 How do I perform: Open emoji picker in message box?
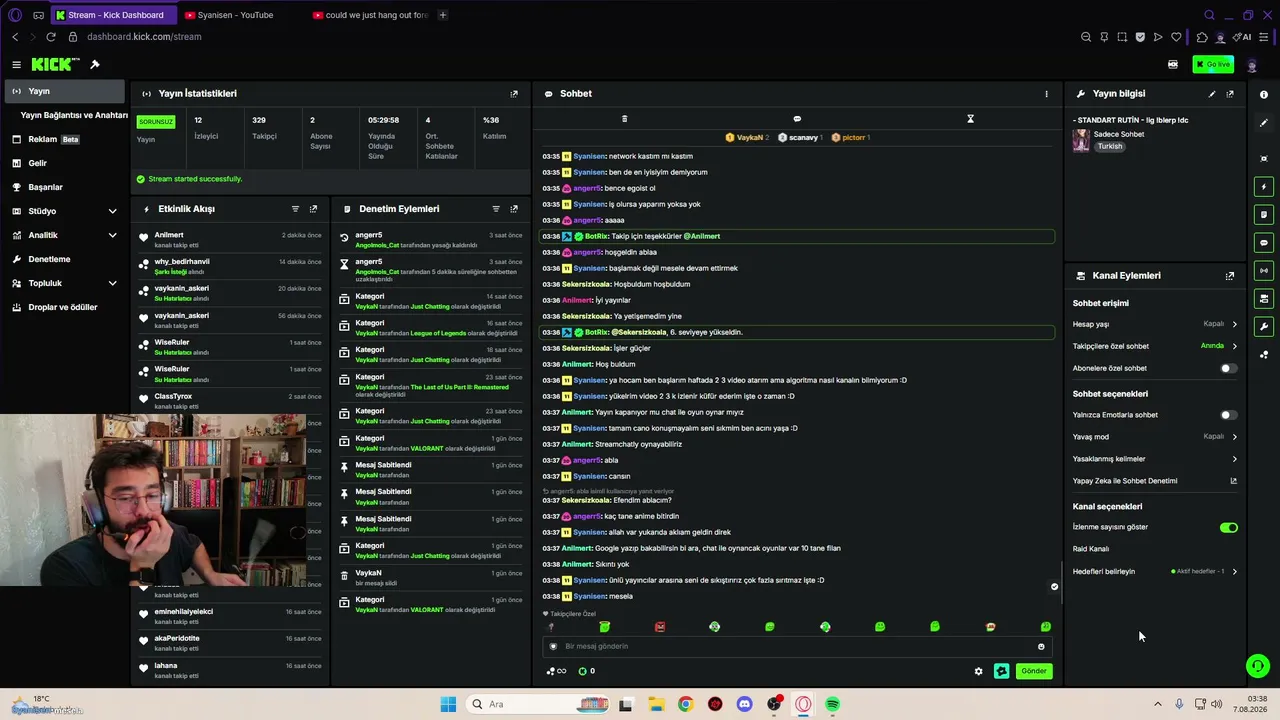[1041, 647]
